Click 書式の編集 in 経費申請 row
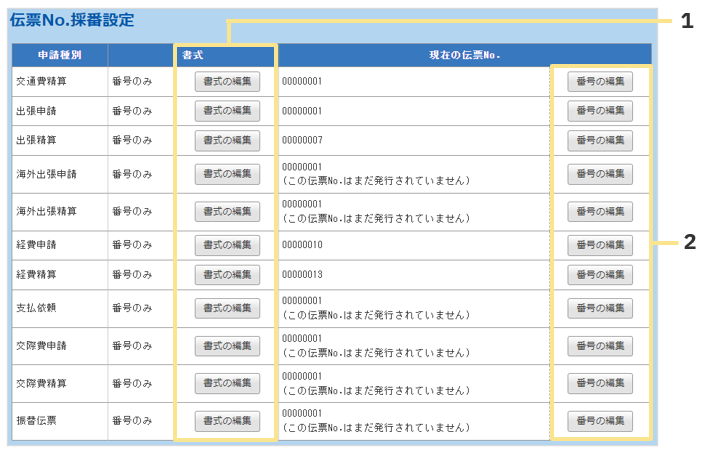 click(227, 245)
